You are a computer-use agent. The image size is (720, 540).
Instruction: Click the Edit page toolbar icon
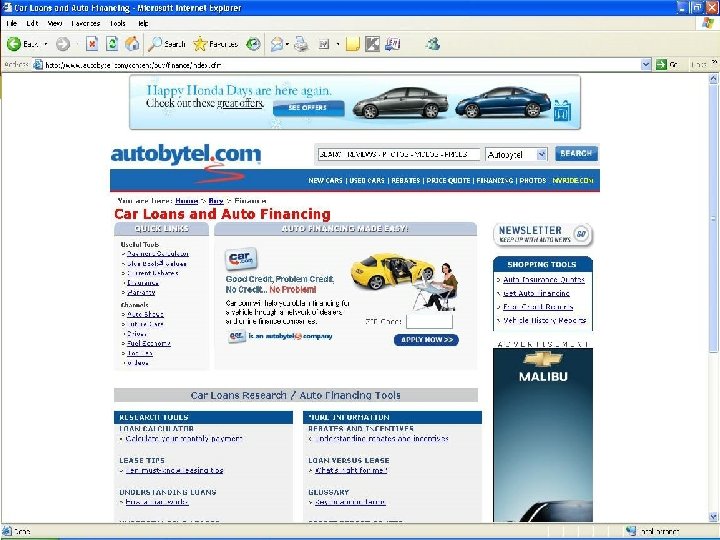click(x=324, y=44)
